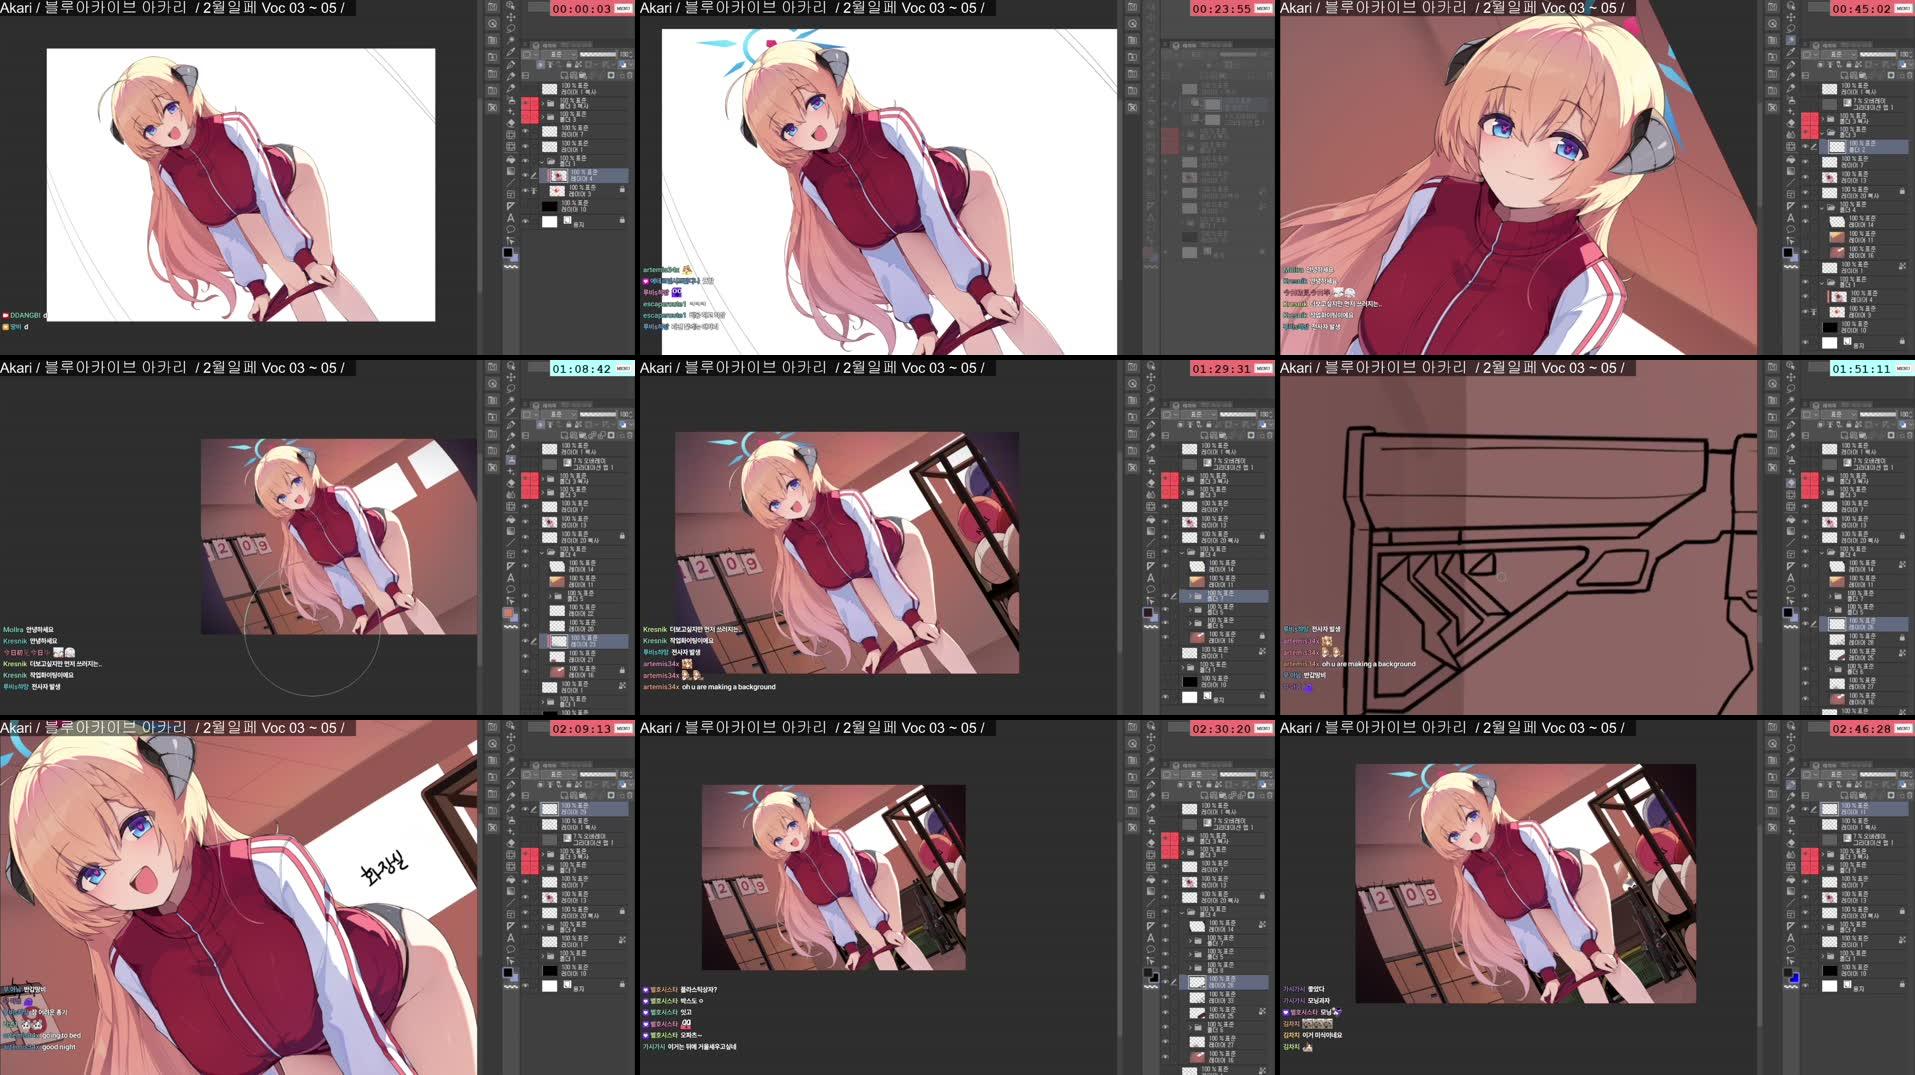Hide the 용지 paper layer
Viewport: 1915px width, 1075px height.
pyautogui.click(x=525, y=220)
